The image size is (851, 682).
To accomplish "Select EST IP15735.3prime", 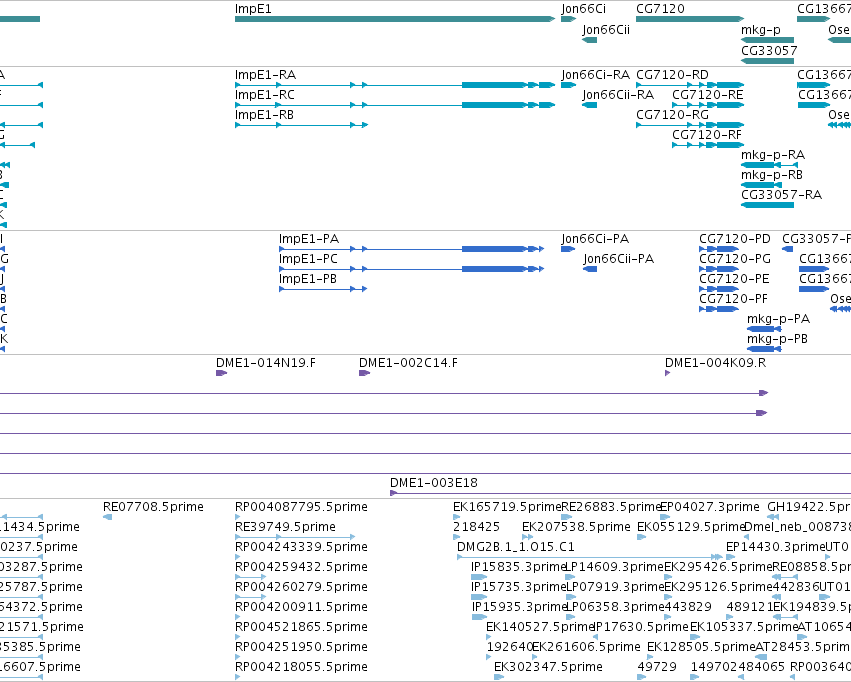I will [479, 597].
